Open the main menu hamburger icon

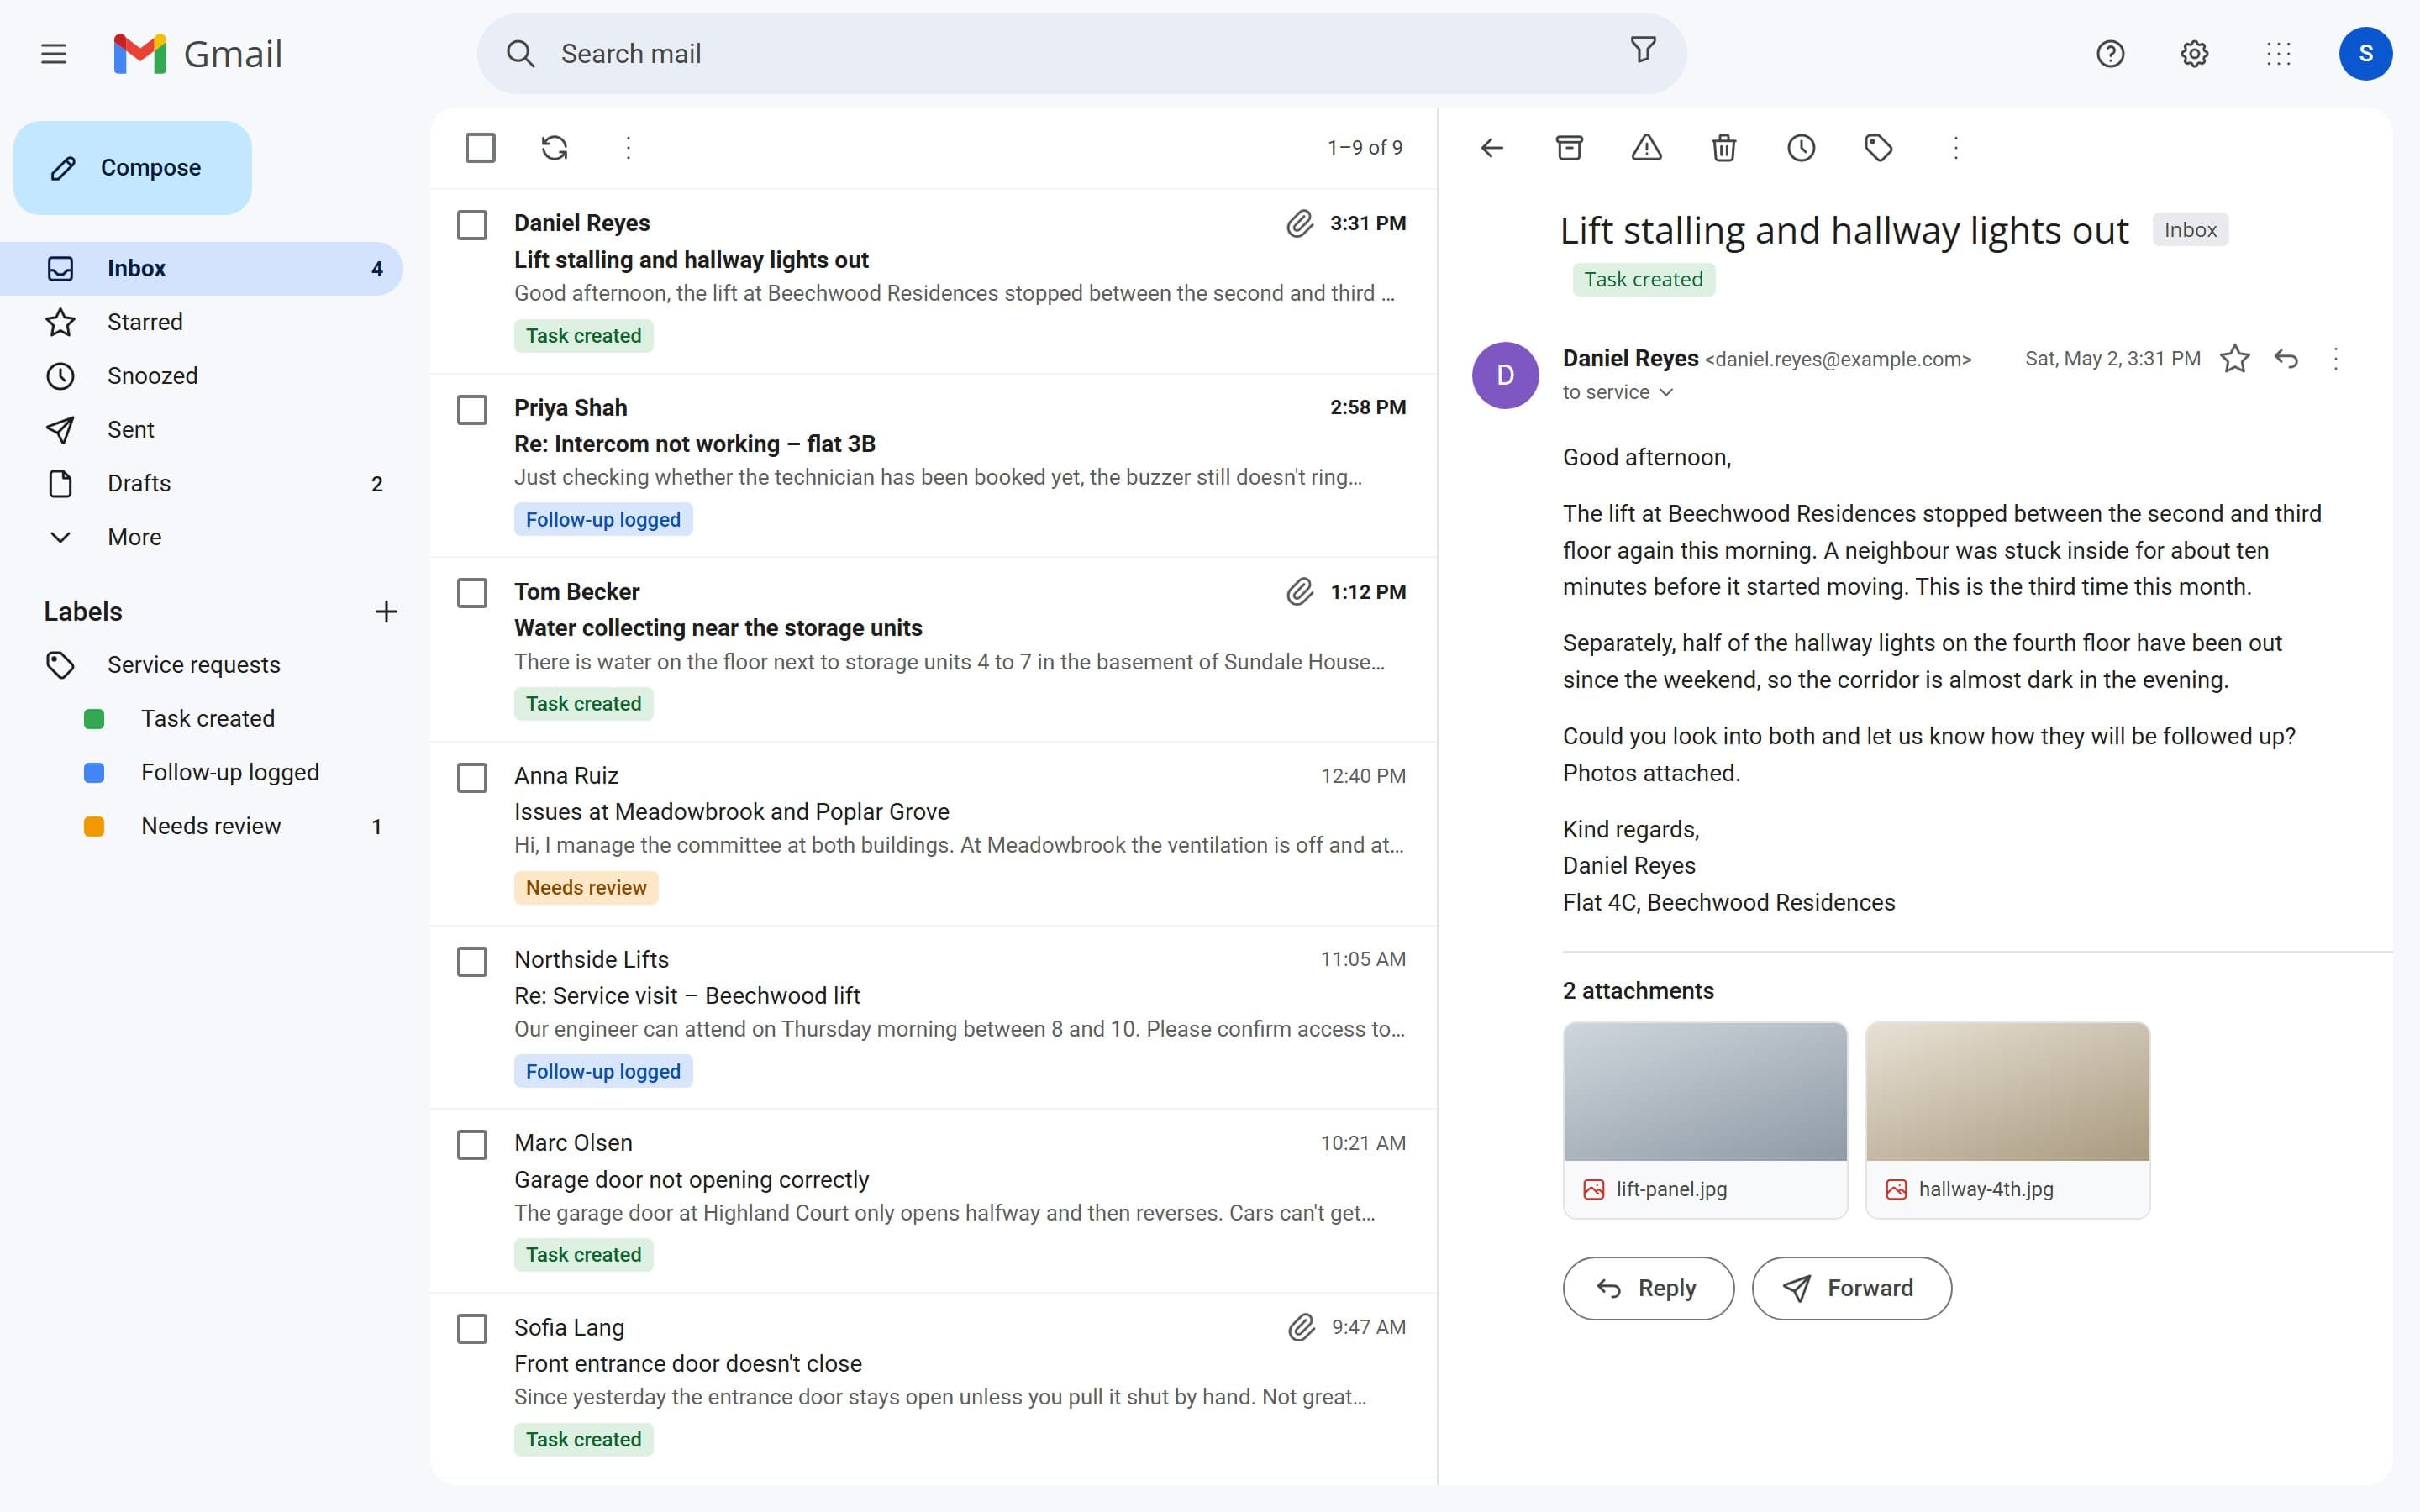[x=54, y=54]
